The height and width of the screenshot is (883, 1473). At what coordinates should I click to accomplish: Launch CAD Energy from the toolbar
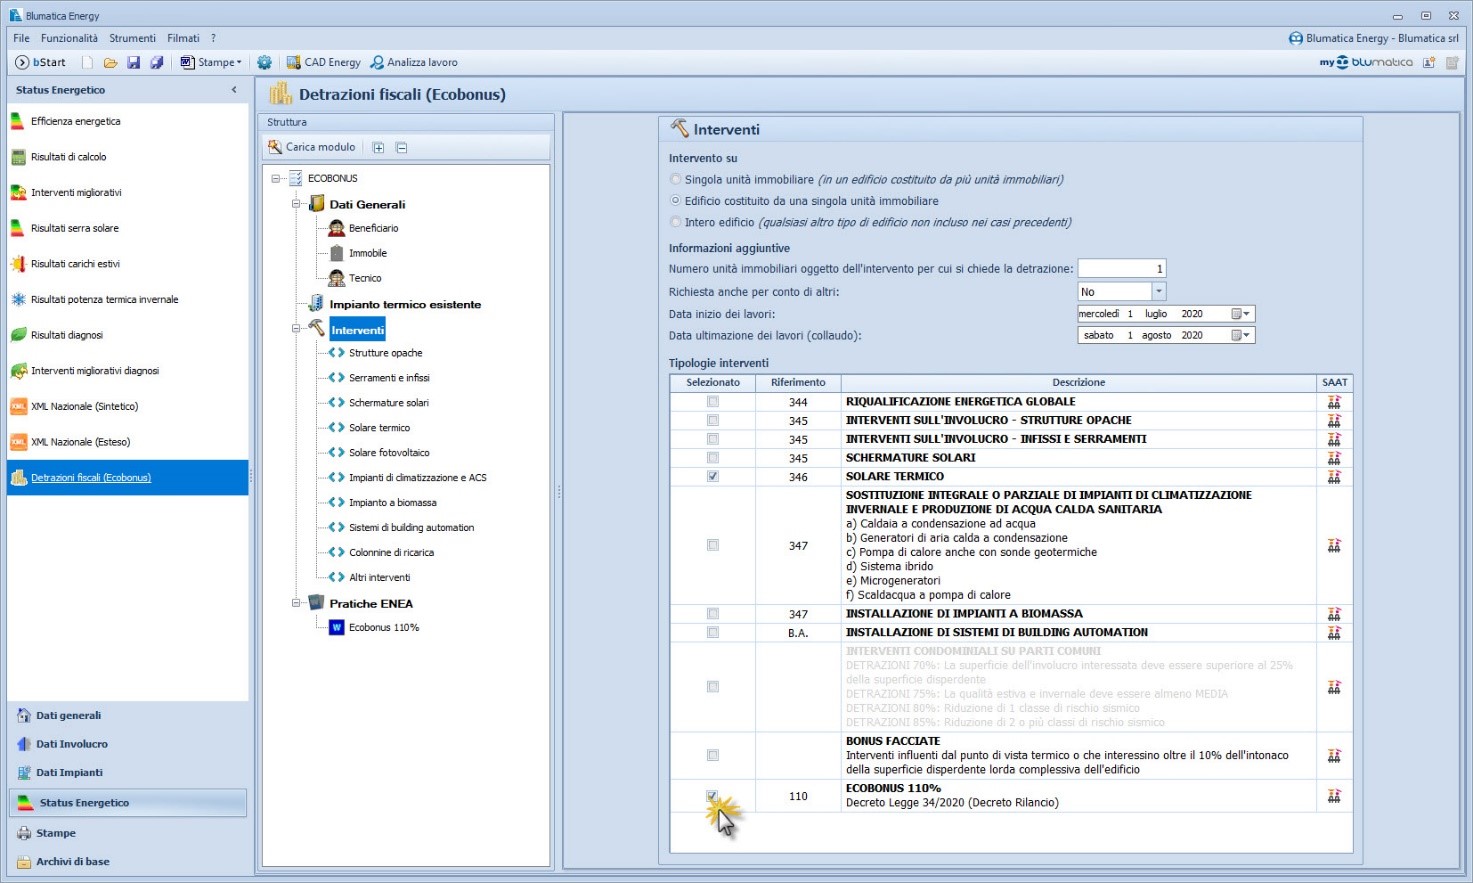point(323,62)
